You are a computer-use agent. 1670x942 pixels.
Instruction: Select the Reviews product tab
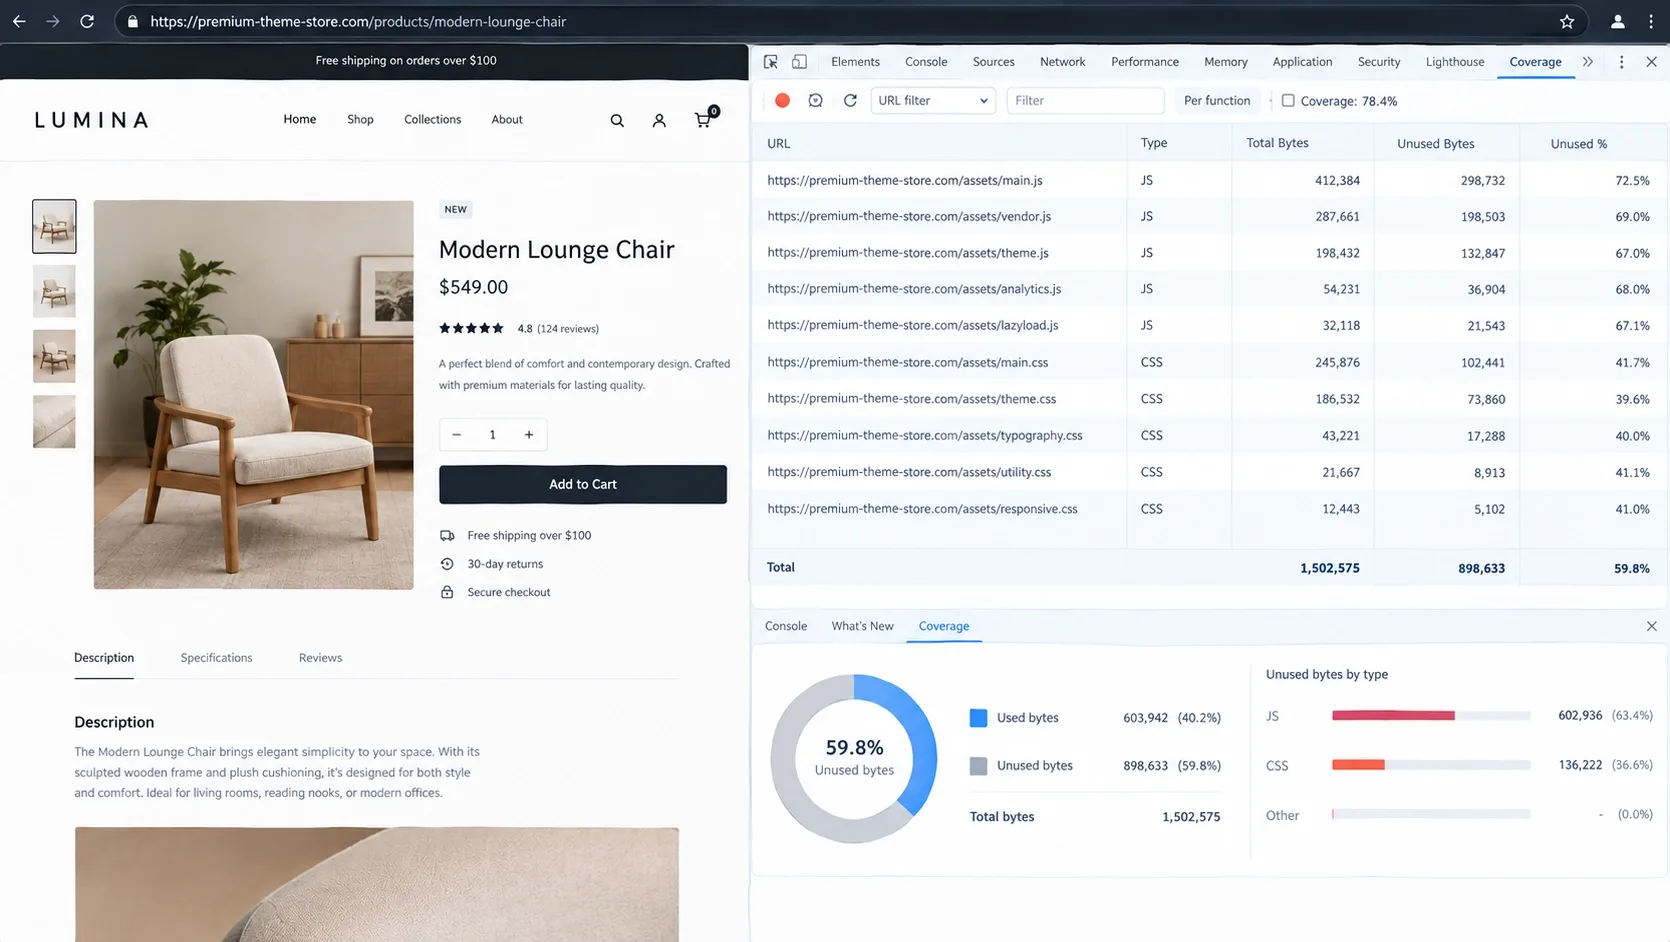320,658
